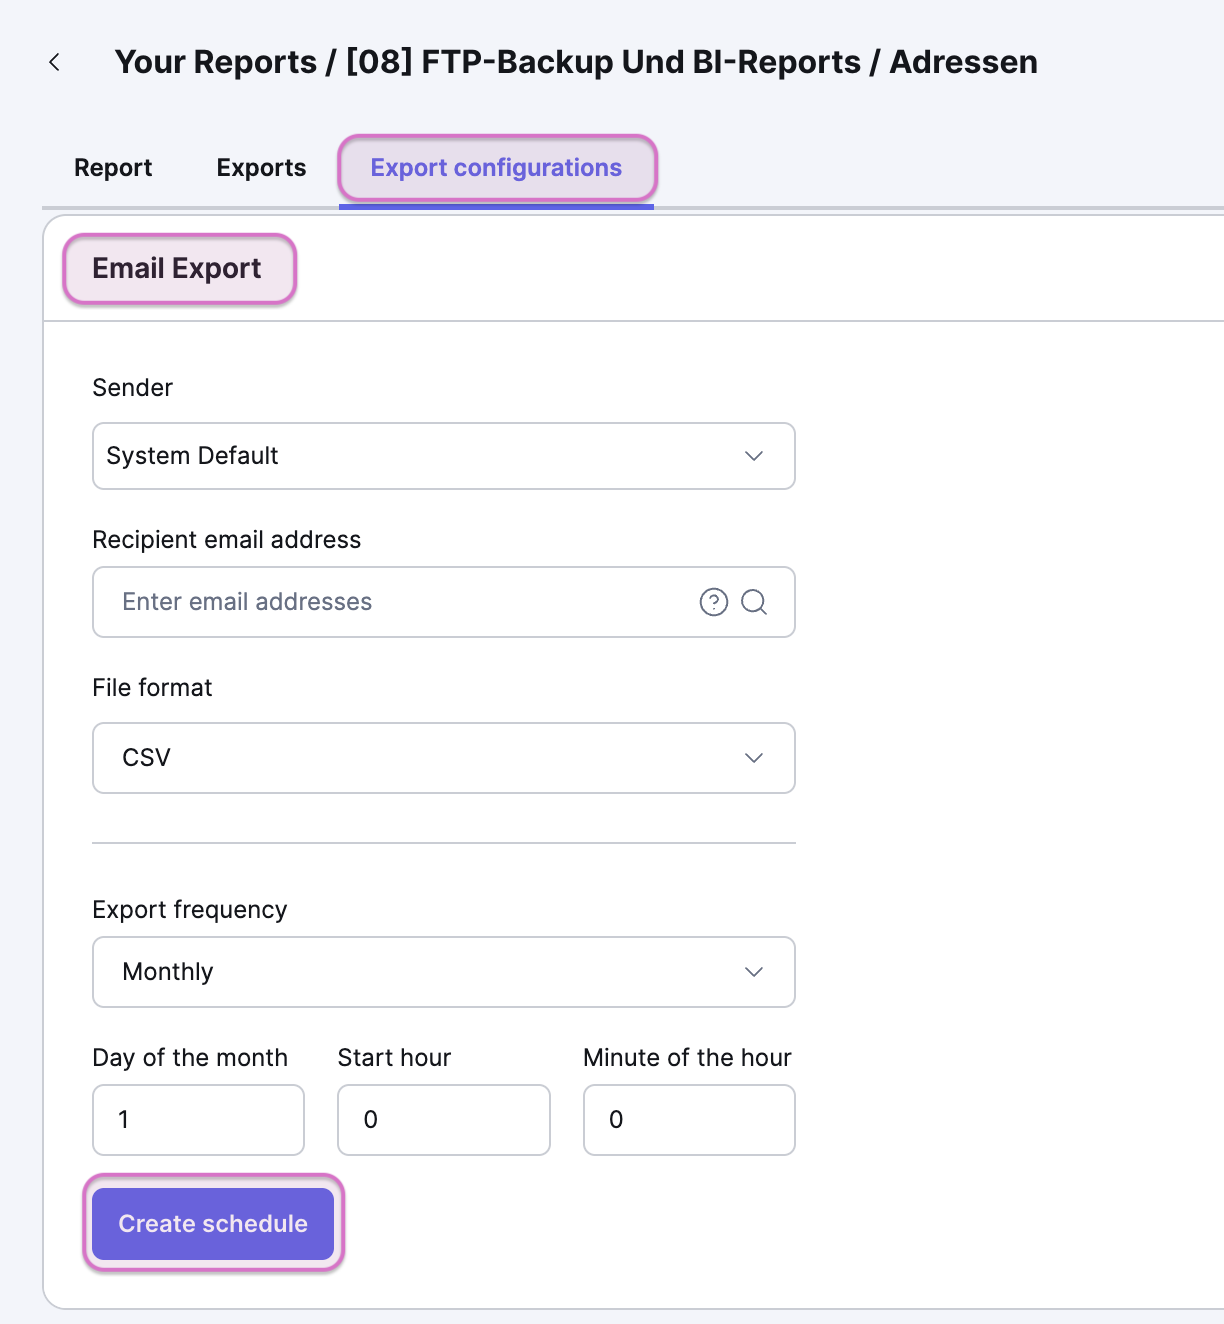Click the Adressen breadcrumb title
Image resolution: width=1224 pixels, height=1324 pixels.
tap(963, 62)
